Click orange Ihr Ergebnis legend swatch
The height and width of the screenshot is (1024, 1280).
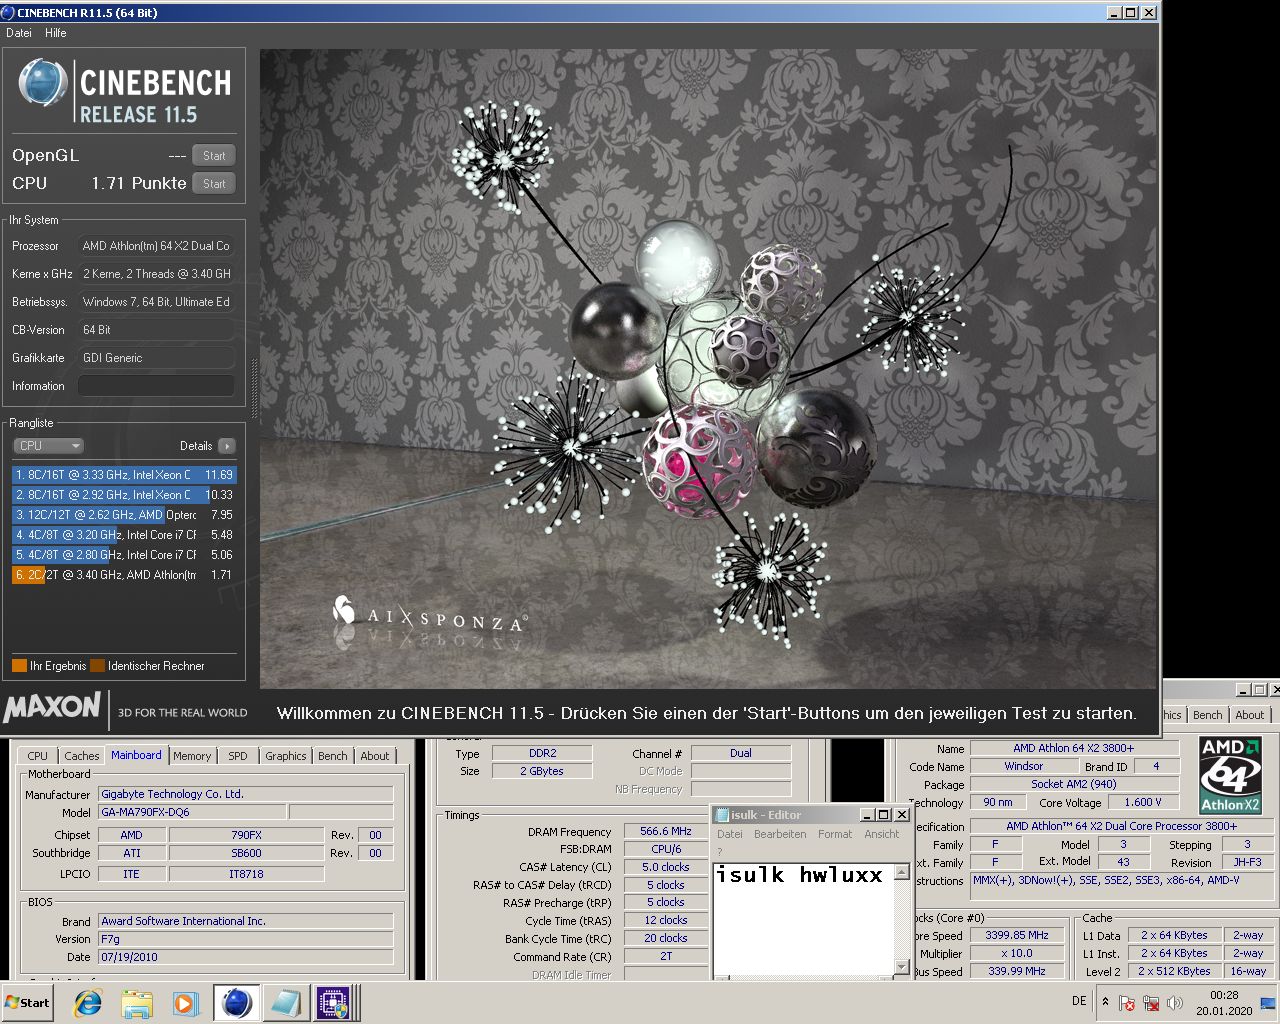coord(19,666)
